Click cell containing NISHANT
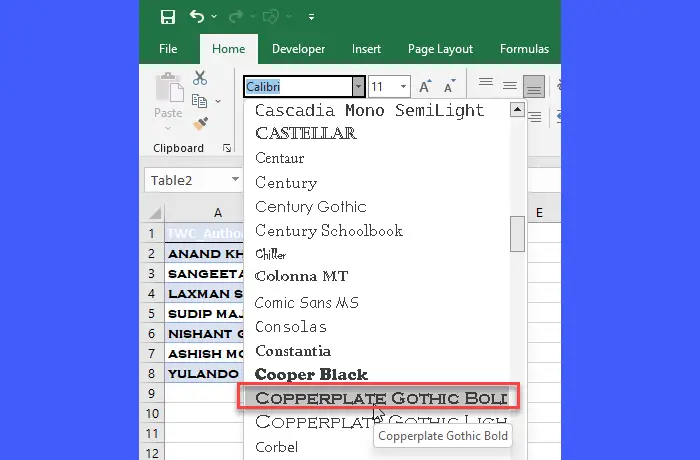Image resolution: width=700 pixels, height=460 pixels. pyautogui.click(x=204, y=334)
